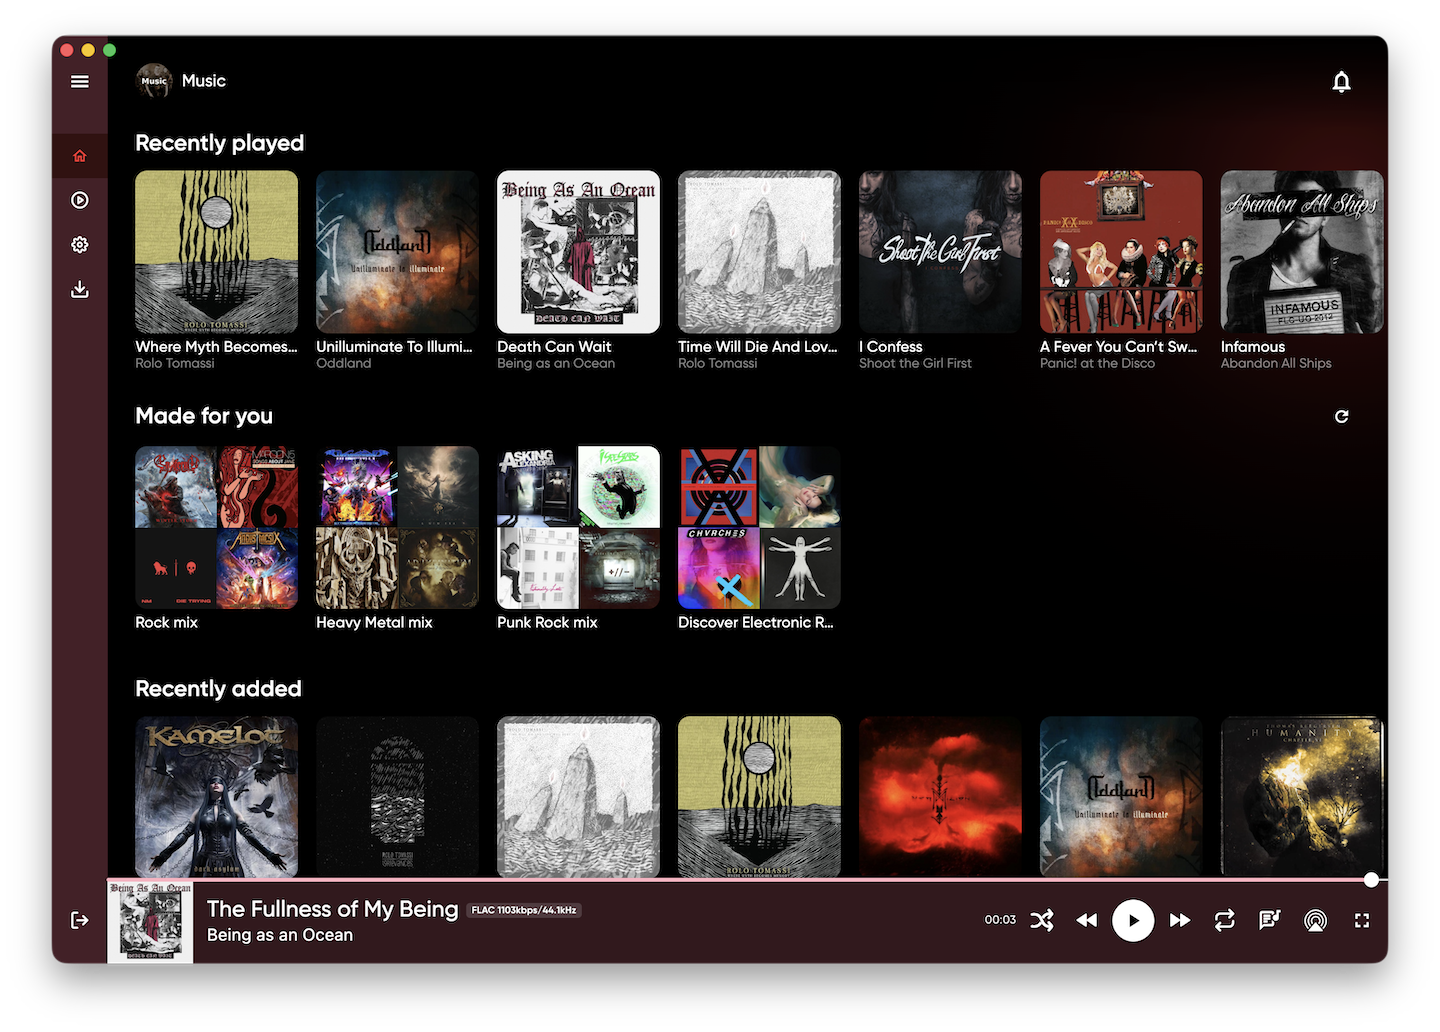
Task: Click the Discover Electronic R... title
Action: (756, 623)
